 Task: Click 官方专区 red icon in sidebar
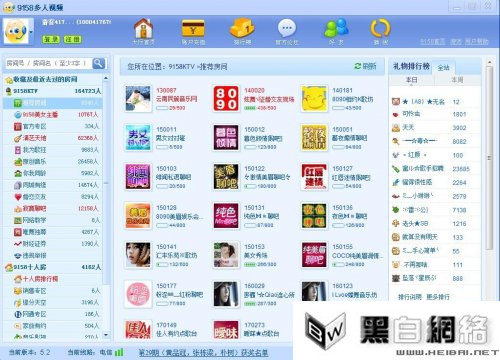click(18, 126)
